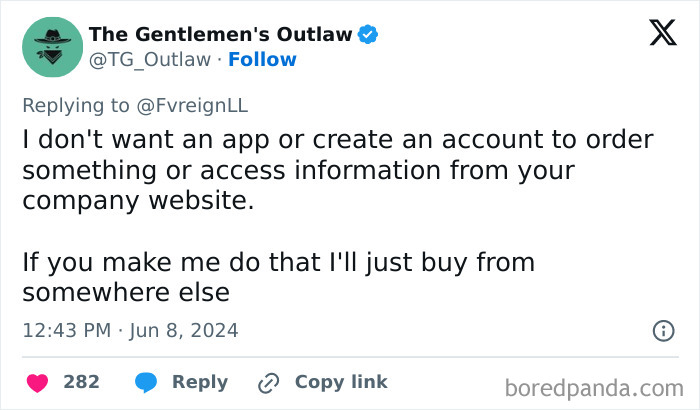700x410 pixels.
Task: Click the 282 likes count
Action: click(x=81, y=382)
